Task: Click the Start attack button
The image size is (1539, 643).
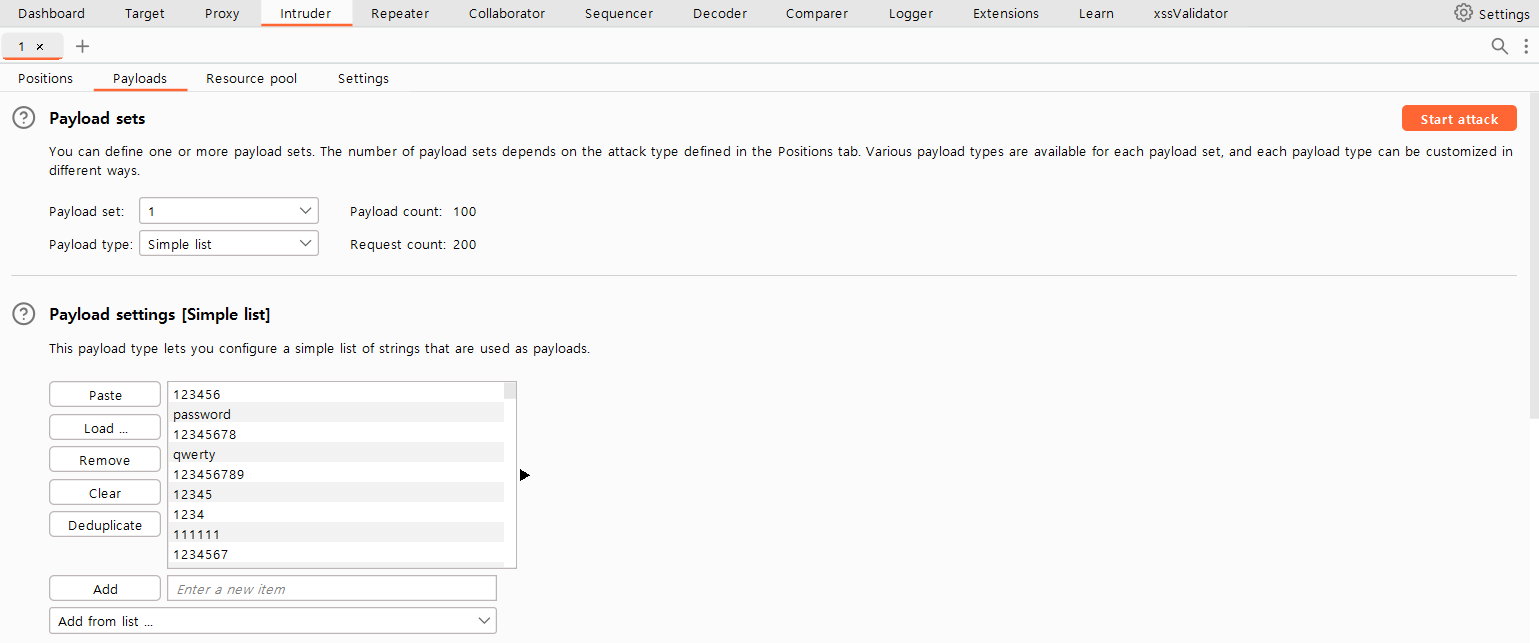Action: (x=1459, y=118)
